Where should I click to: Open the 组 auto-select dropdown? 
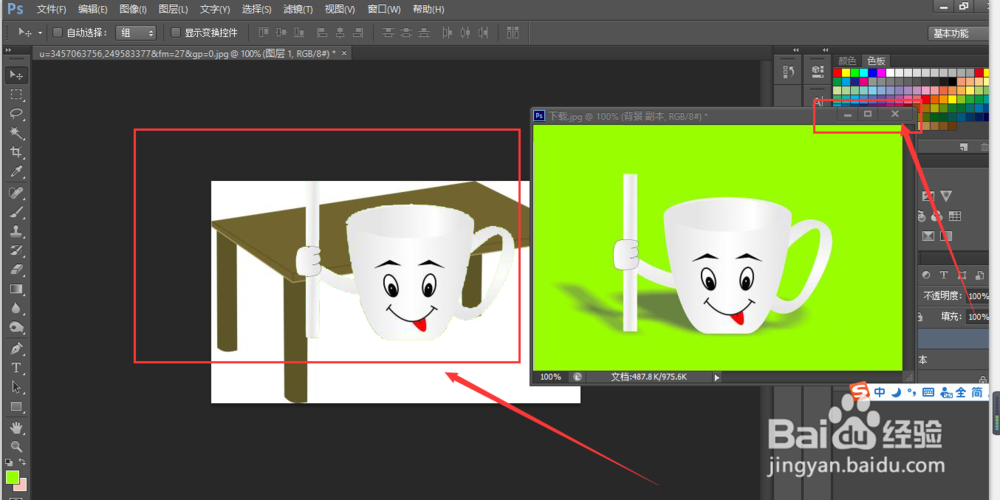136,32
